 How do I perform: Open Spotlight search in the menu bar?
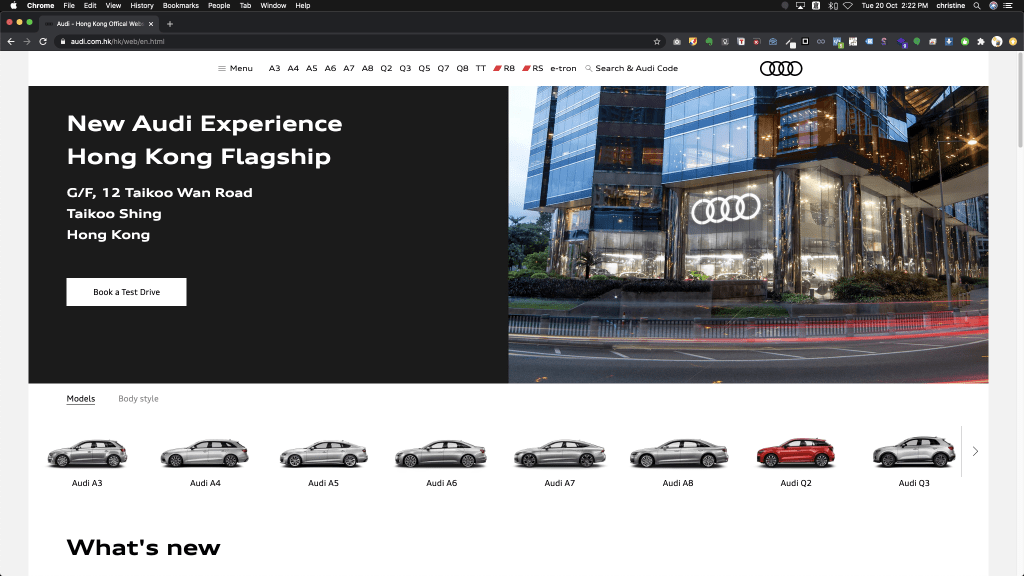click(x=977, y=5)
